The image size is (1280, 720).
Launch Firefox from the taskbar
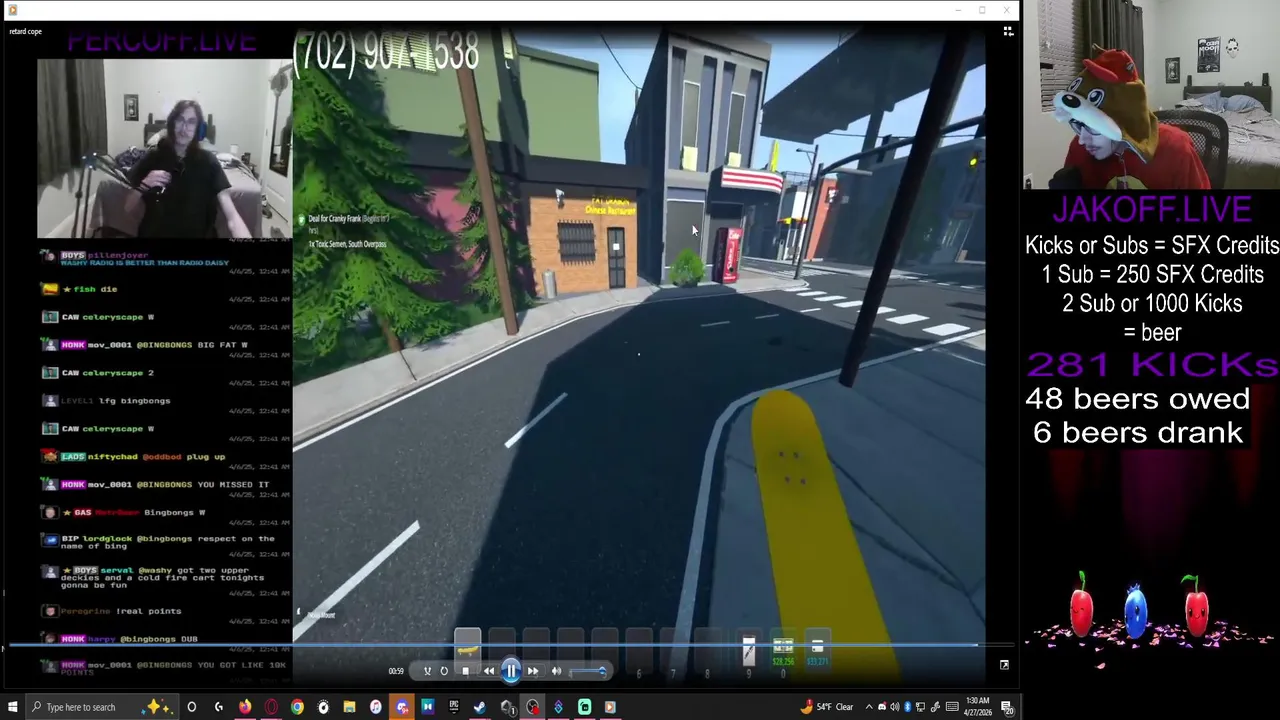245,707
